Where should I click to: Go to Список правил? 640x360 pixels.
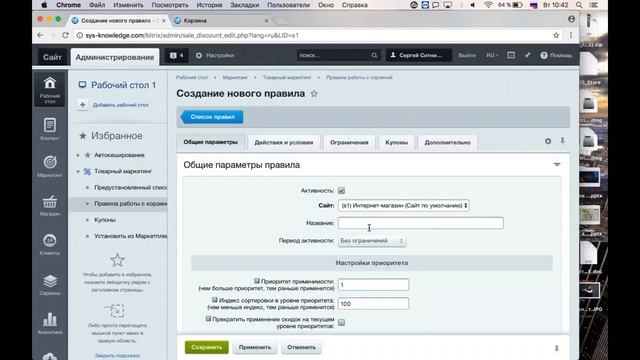tap(212, 117)
